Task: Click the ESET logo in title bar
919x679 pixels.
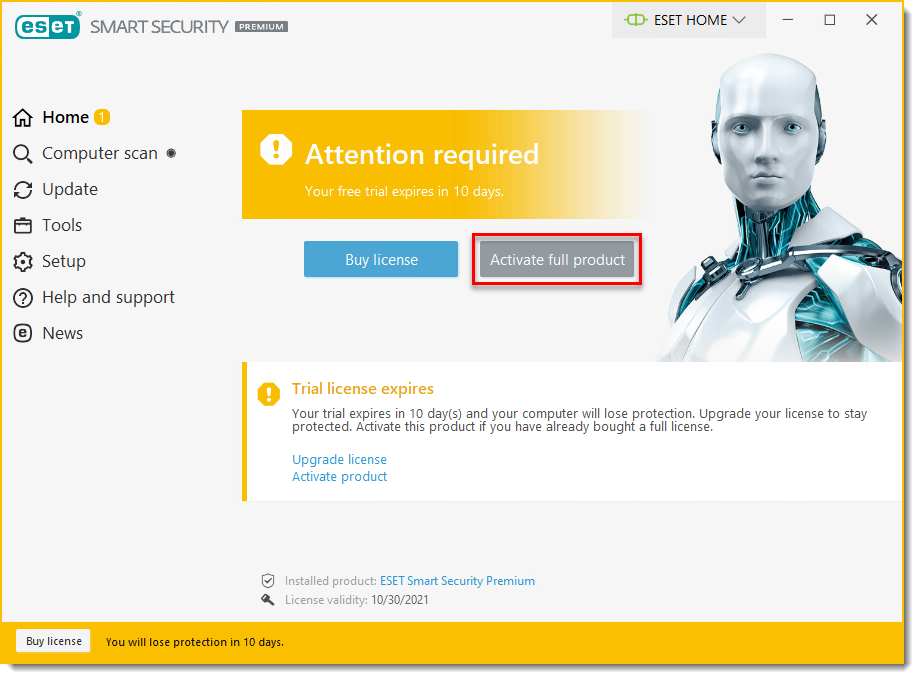Action: (x=47, y=26)
